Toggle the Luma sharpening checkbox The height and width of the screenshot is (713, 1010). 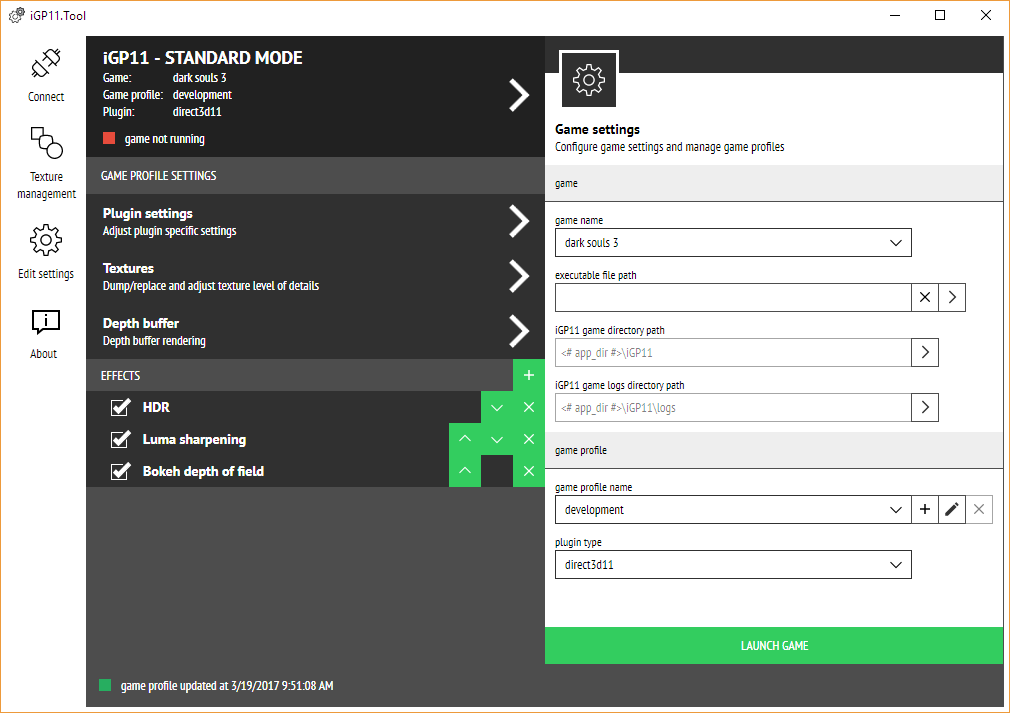pyautogui.click(x=121, y=440)
